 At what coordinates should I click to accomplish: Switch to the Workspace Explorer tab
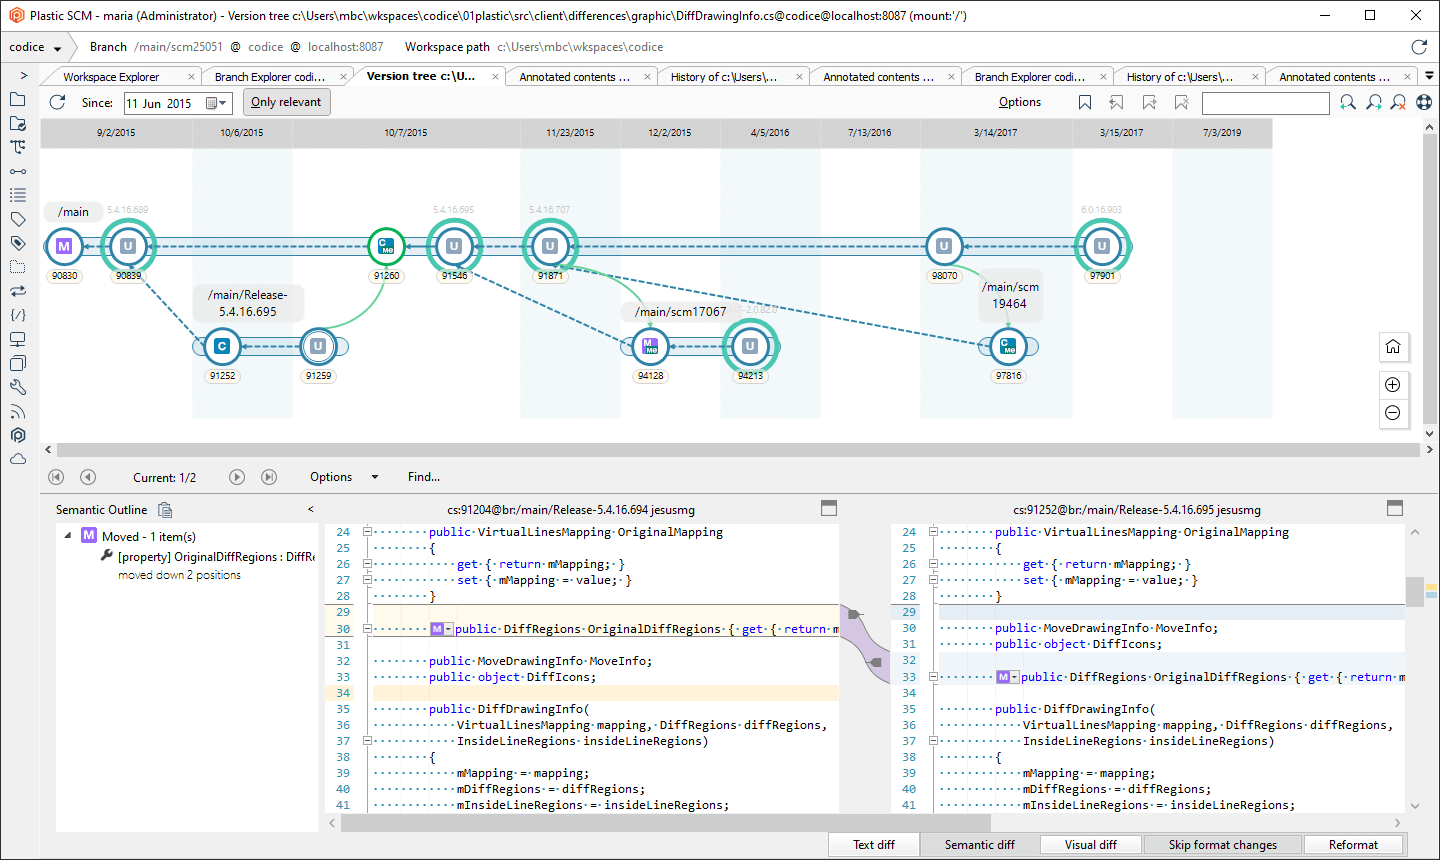coord(111,77)
